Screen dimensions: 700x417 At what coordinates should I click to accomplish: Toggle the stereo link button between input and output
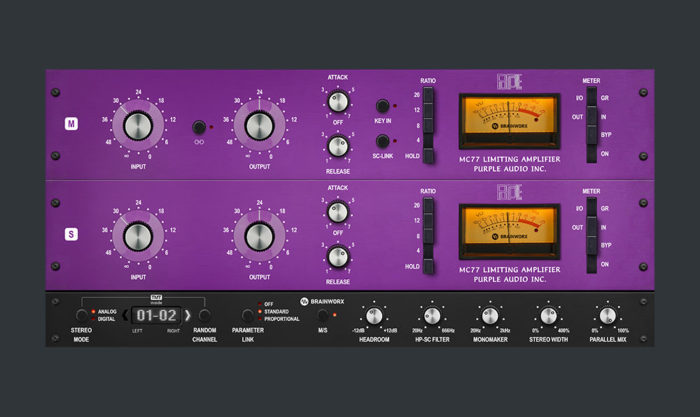tap(199, 127)
